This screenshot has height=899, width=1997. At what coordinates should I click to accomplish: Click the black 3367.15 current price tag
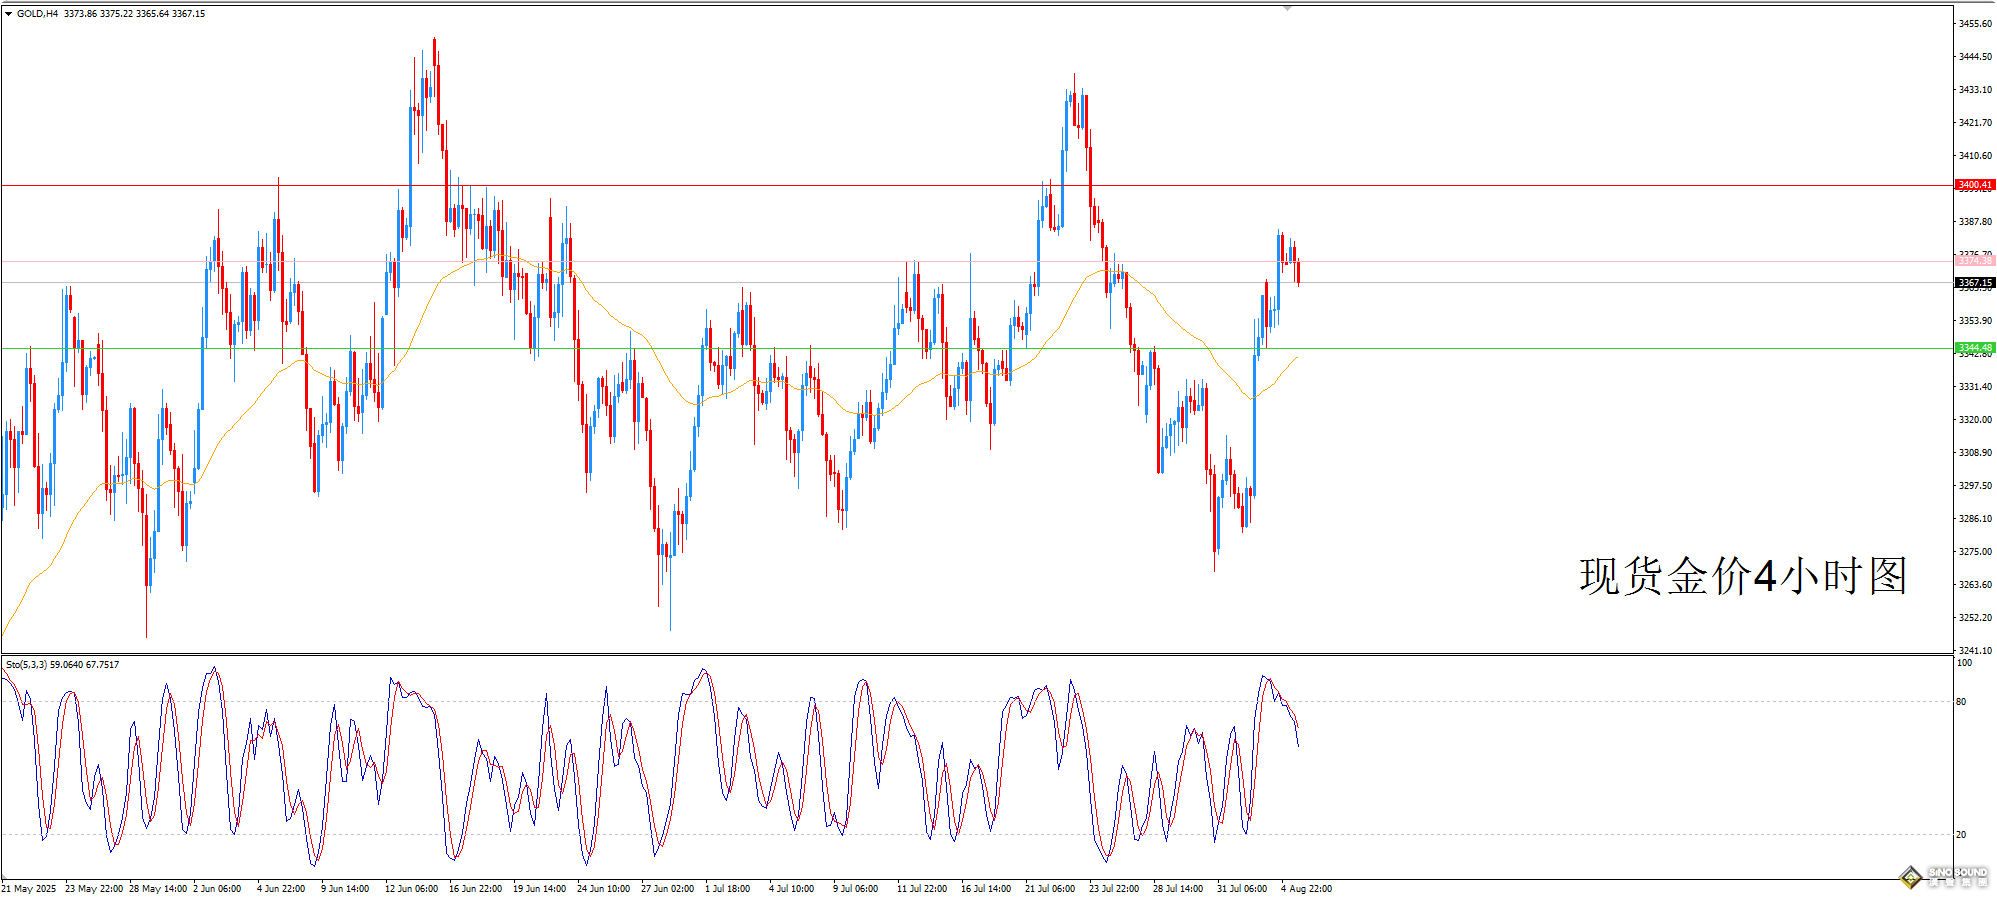pyautogui.click(x=1974, y=283)
